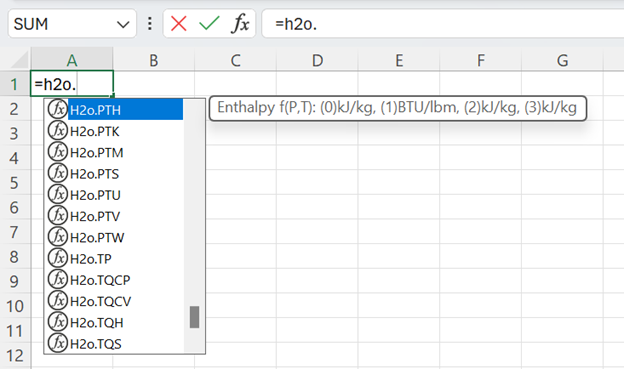Viewport: 624px width, 369px height.
Task: Select row 9 header
Action: pyautogui.click(x=15, y=281)
